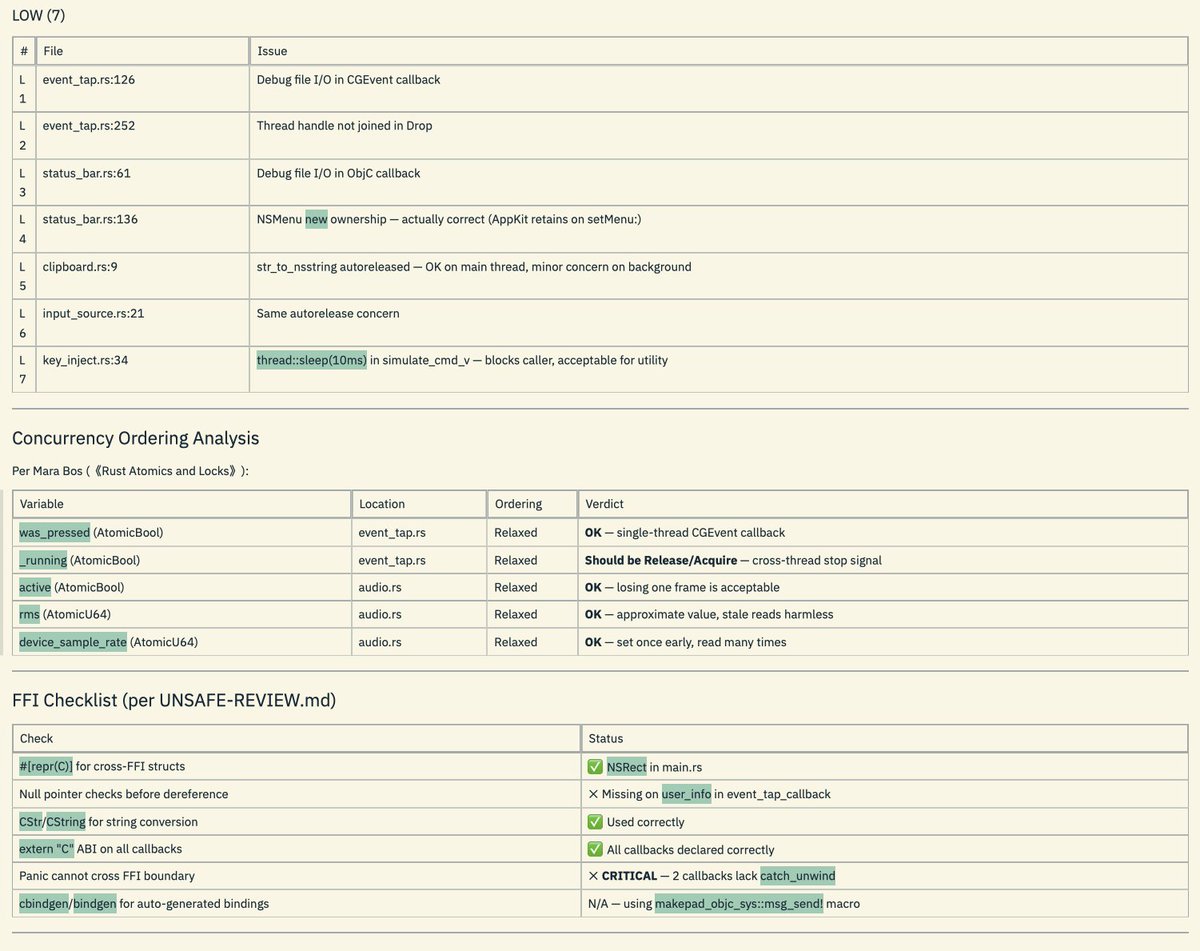
Task: Click "Null pointer checks before dereference" check
Action: 124,794
